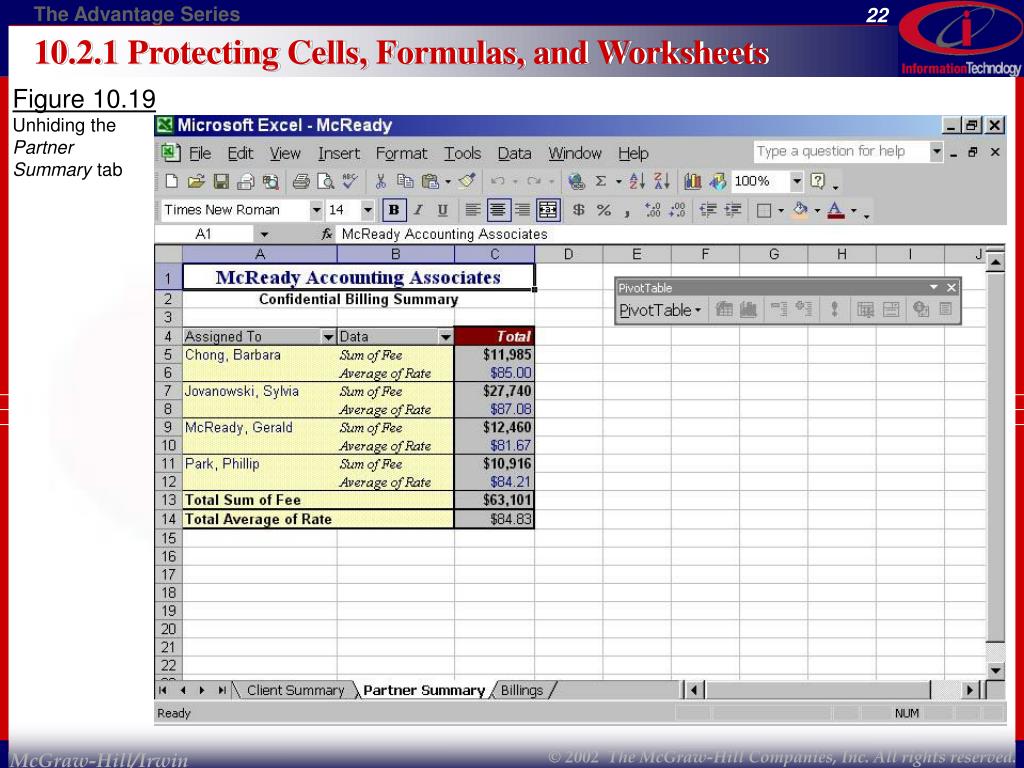Select the $63,101 total cell

pyautogui.click(x=494, y=501)
